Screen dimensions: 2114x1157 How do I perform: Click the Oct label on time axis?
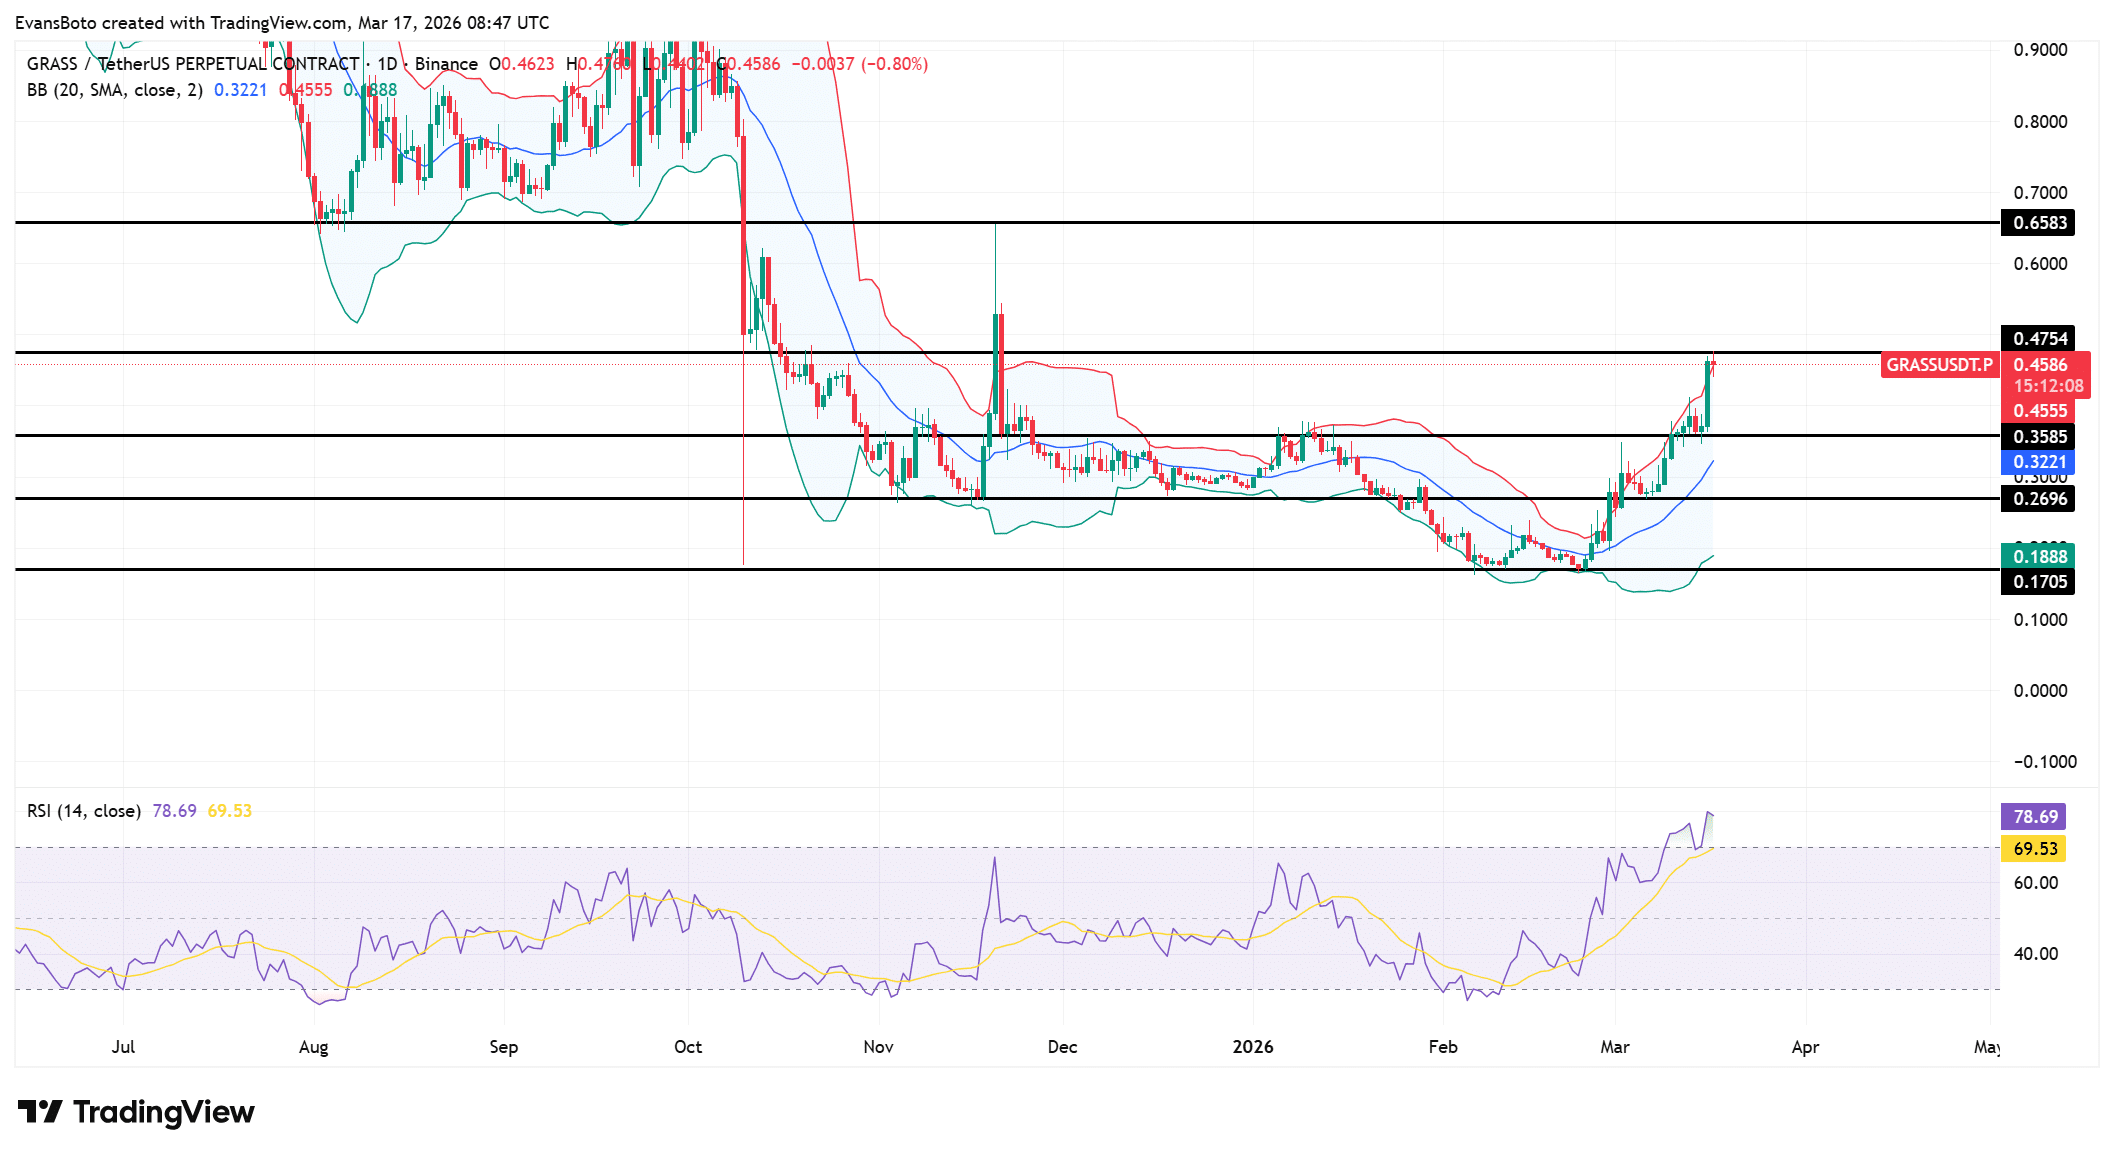coord(688,1047)
